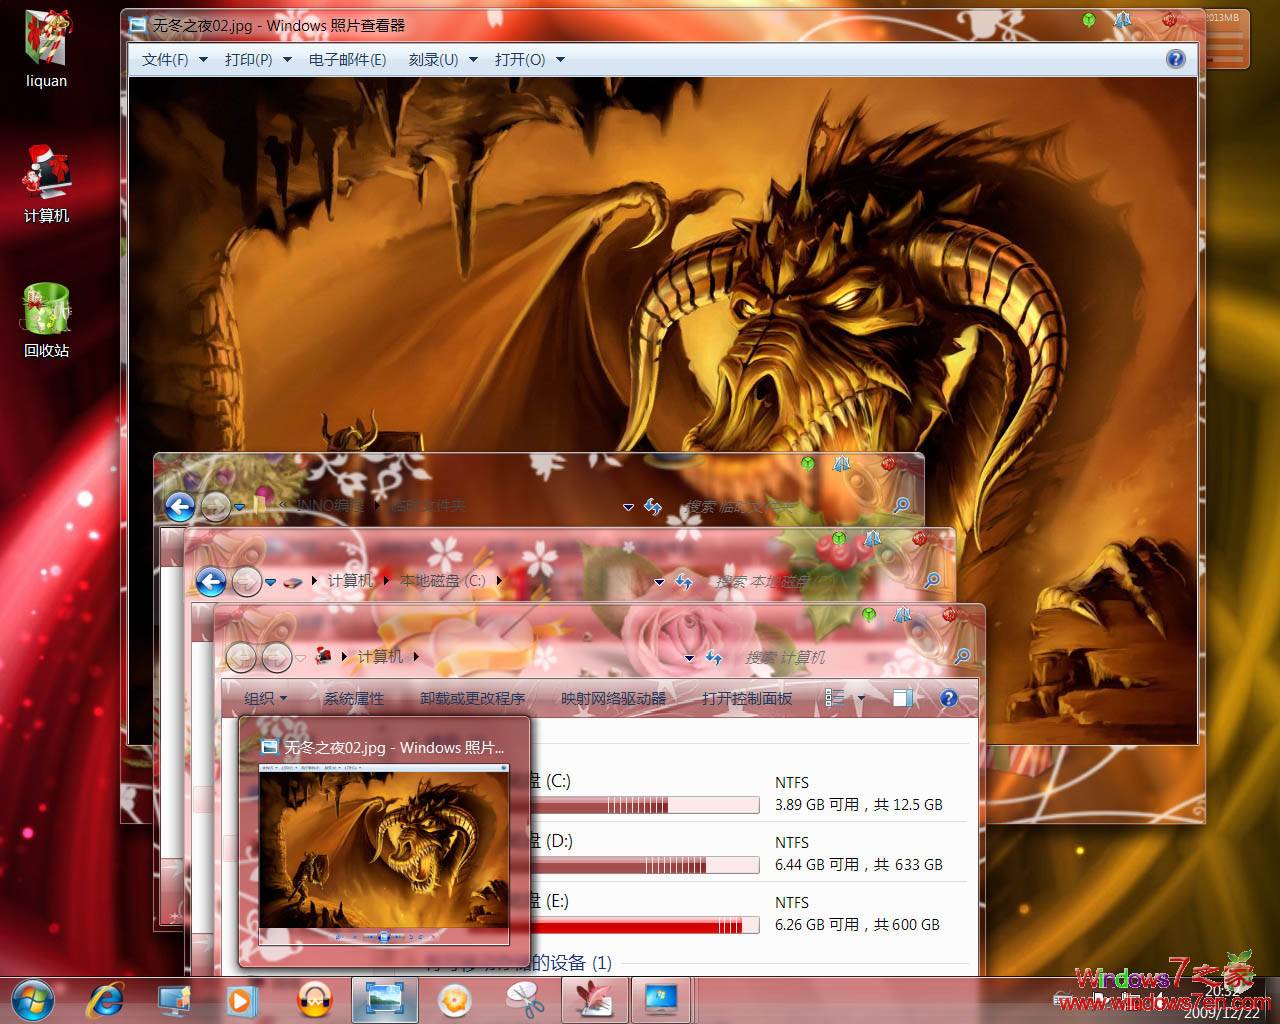This screenshot has height=1024, width=1280.
Task: Open the pink feather app on the taskbar
Action: point(594,1000)
